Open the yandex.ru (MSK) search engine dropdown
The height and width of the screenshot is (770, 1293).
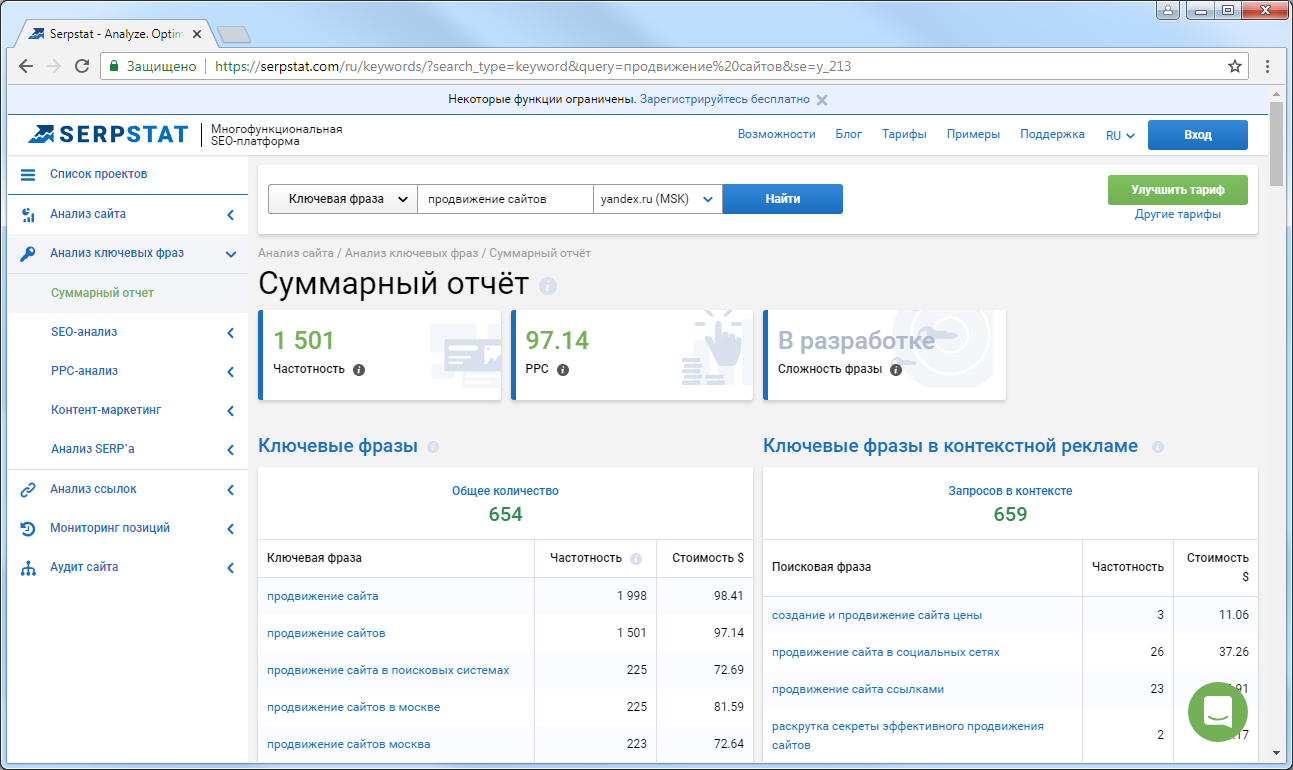pyautogui.click(x=657, y=199)
